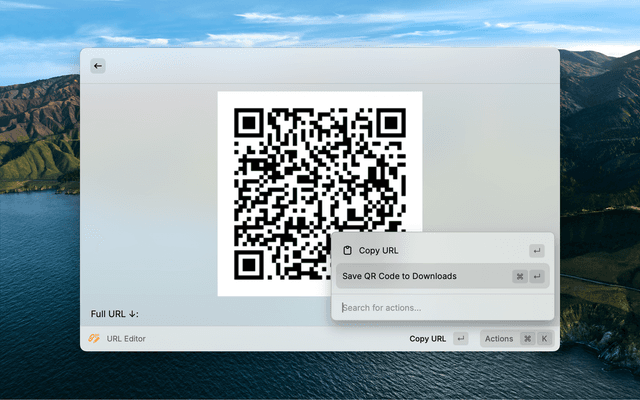Focus the Search for actions field

click(440, 308)
